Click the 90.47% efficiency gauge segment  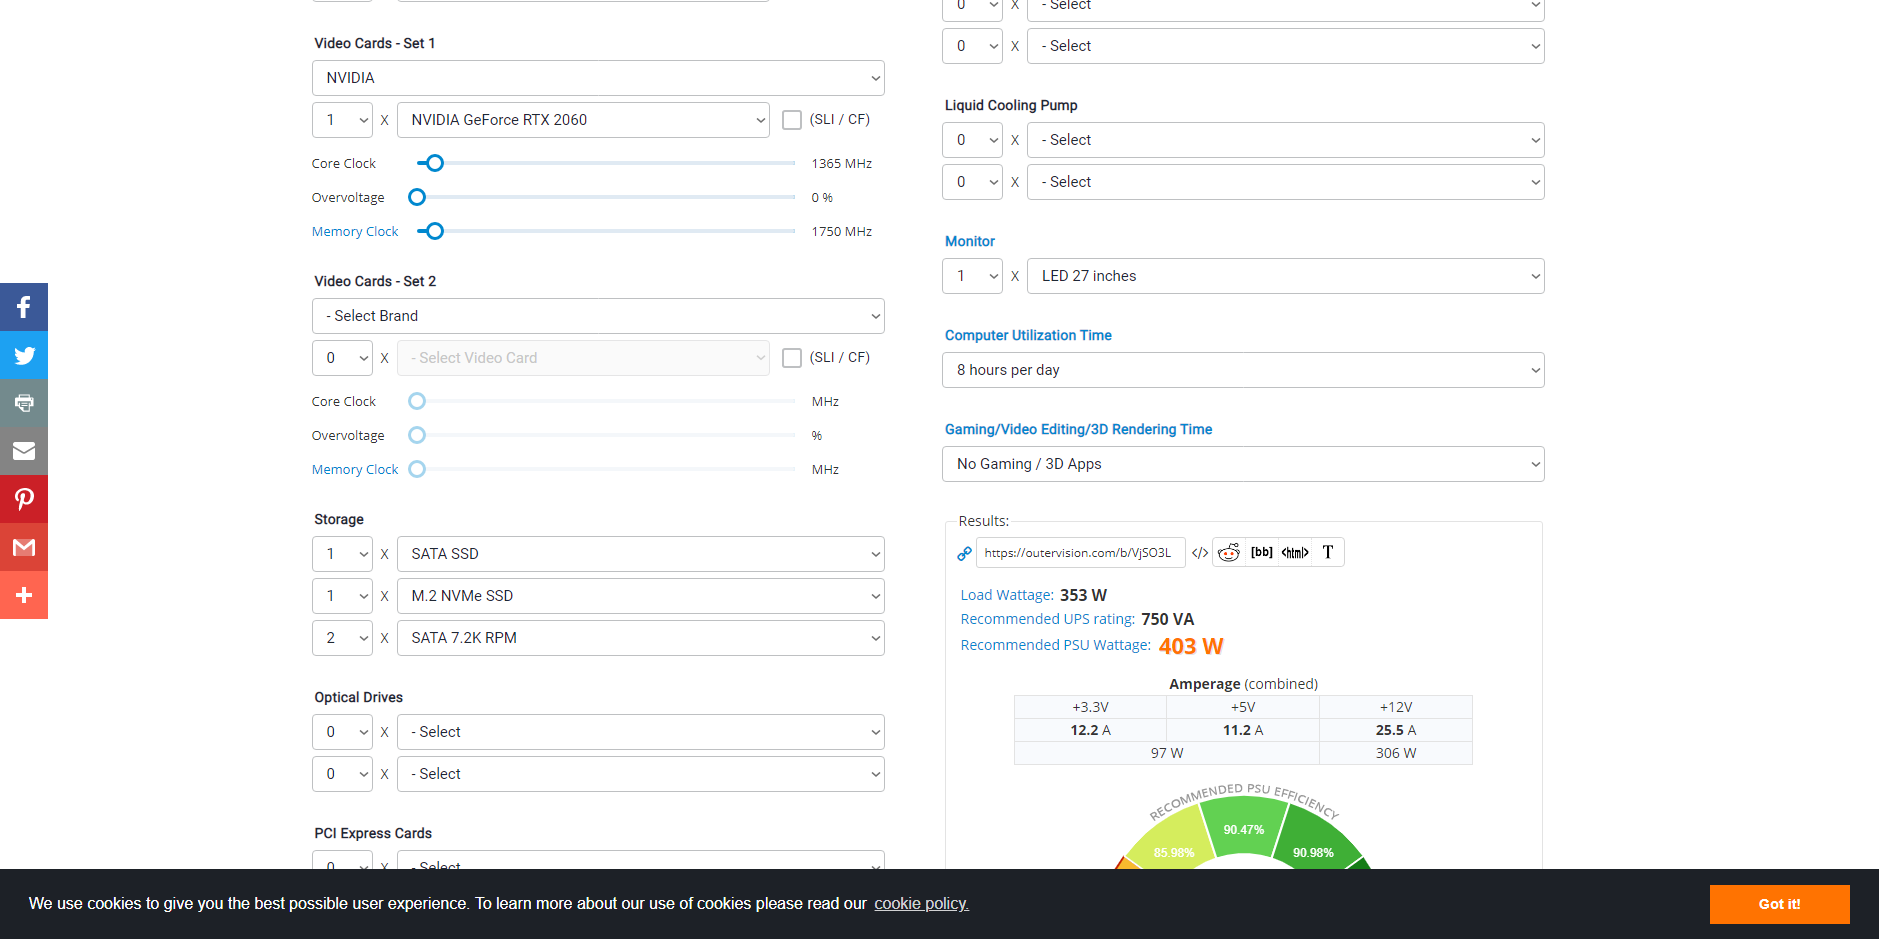pyautogui.click(x=1244, y=829)
